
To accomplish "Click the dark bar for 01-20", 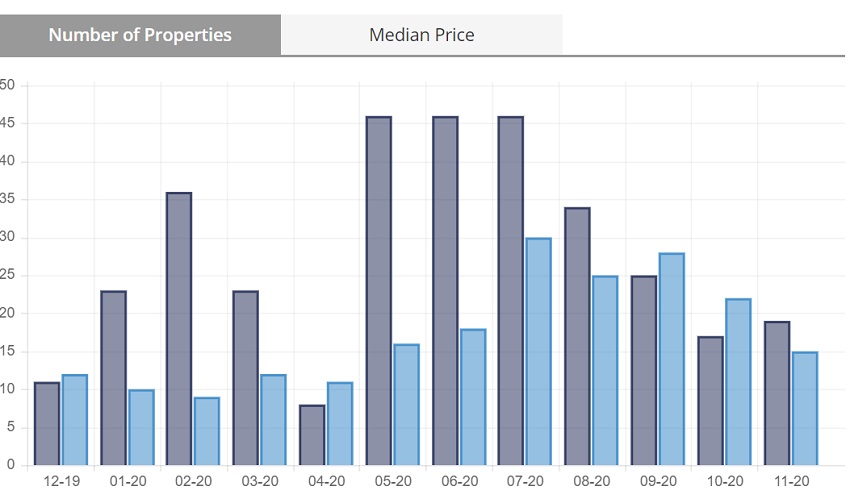I will tap(113, 378).
